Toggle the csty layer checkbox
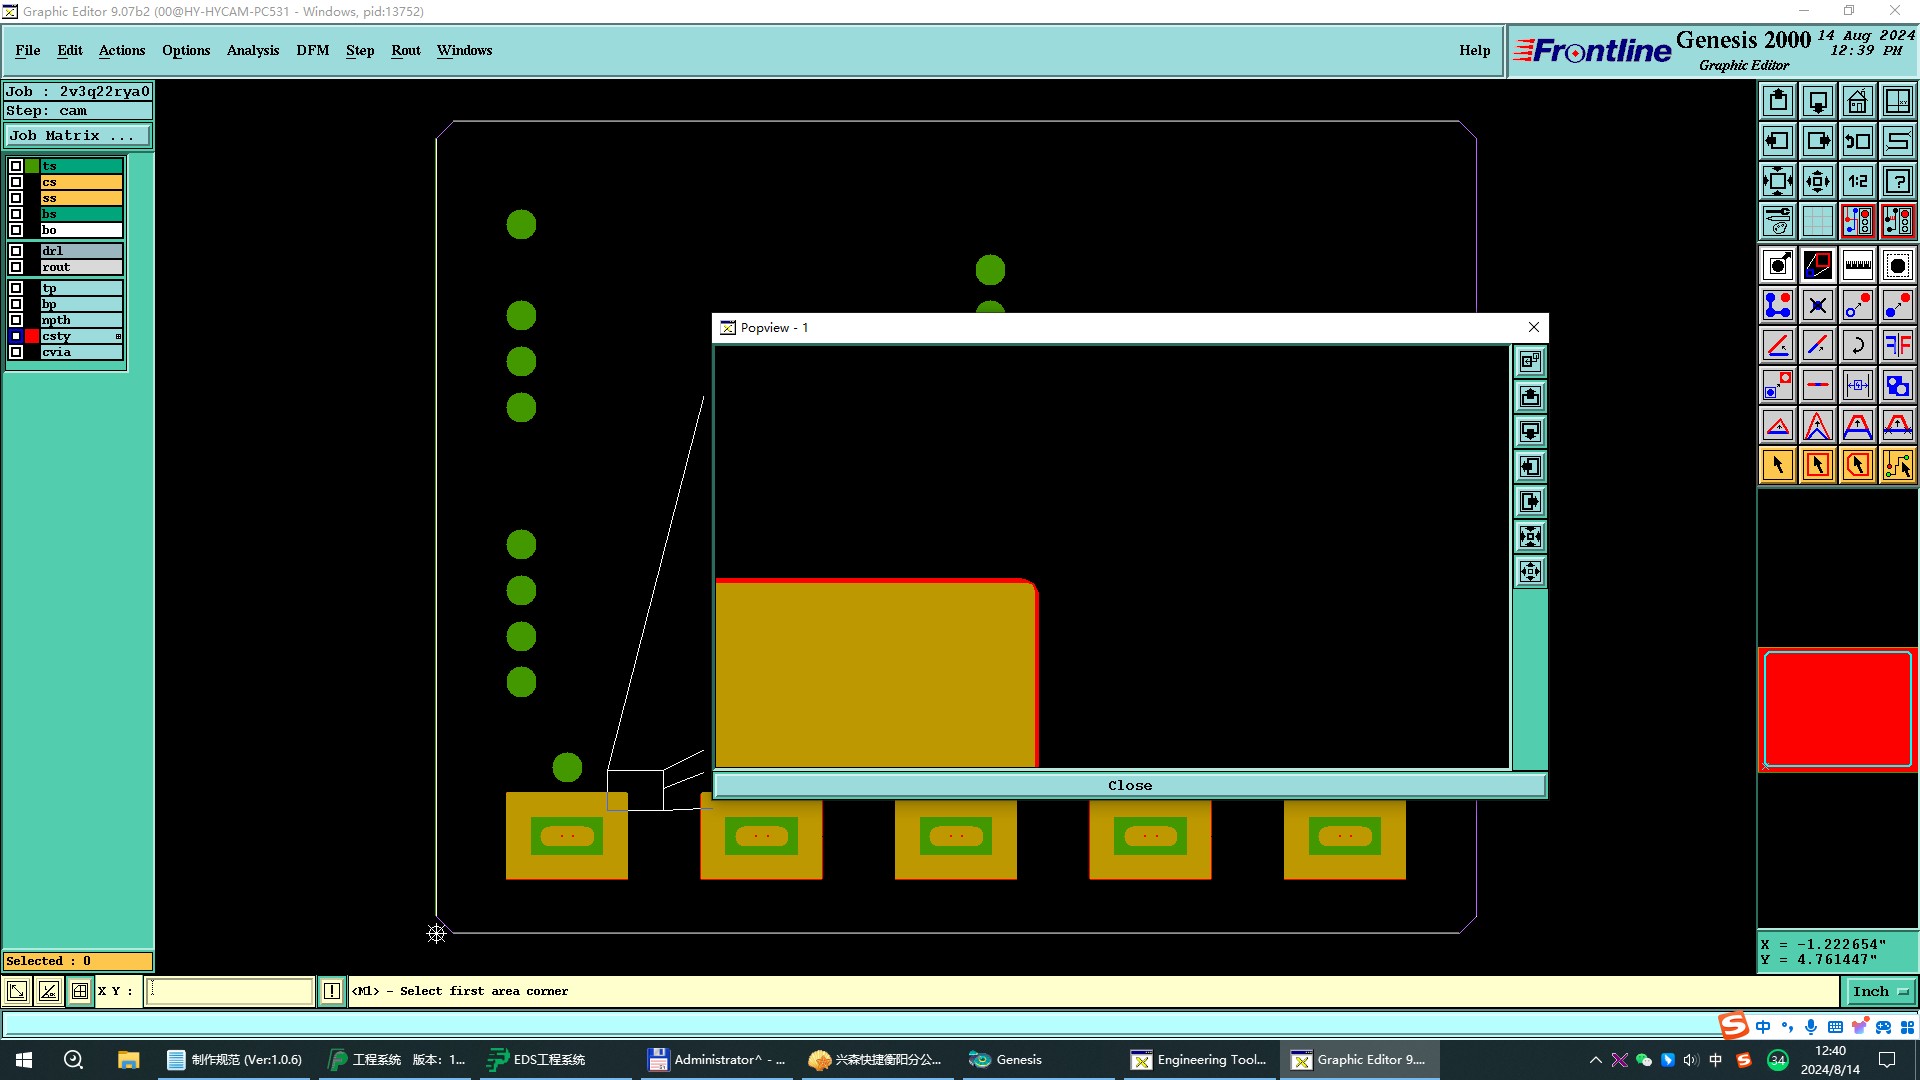Image resolution: width=1920 pixels, height=1080 pixels. click(x=16, y=336)
